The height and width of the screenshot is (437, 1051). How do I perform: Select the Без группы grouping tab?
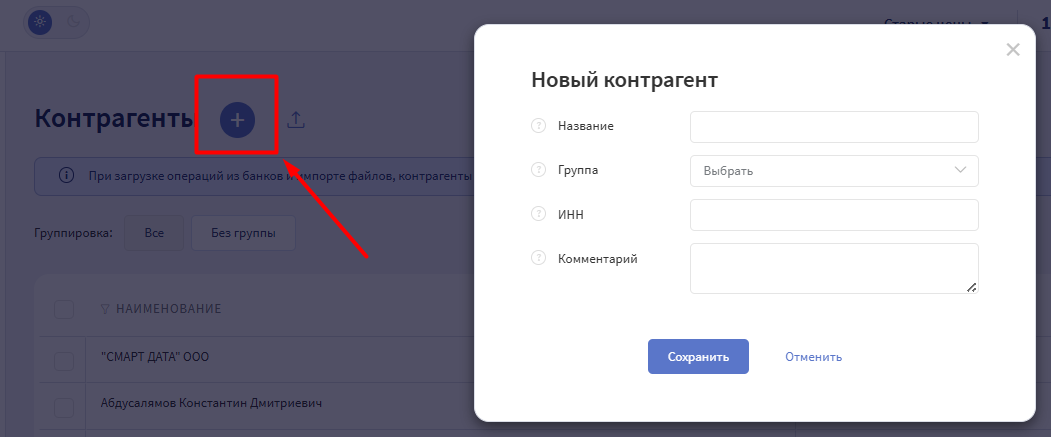pos(243,233)
